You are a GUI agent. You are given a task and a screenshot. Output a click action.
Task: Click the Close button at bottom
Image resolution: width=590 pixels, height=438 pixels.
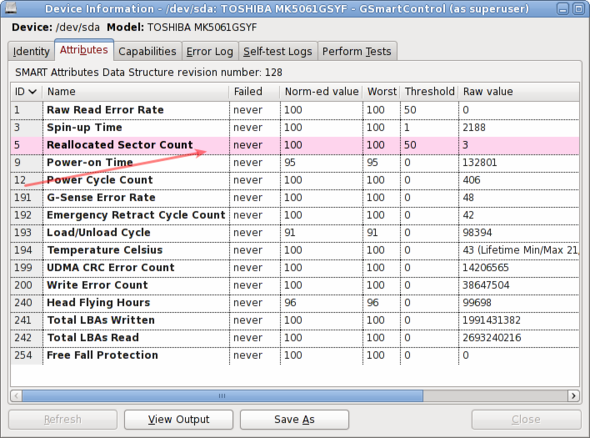(x=526, y=419)
